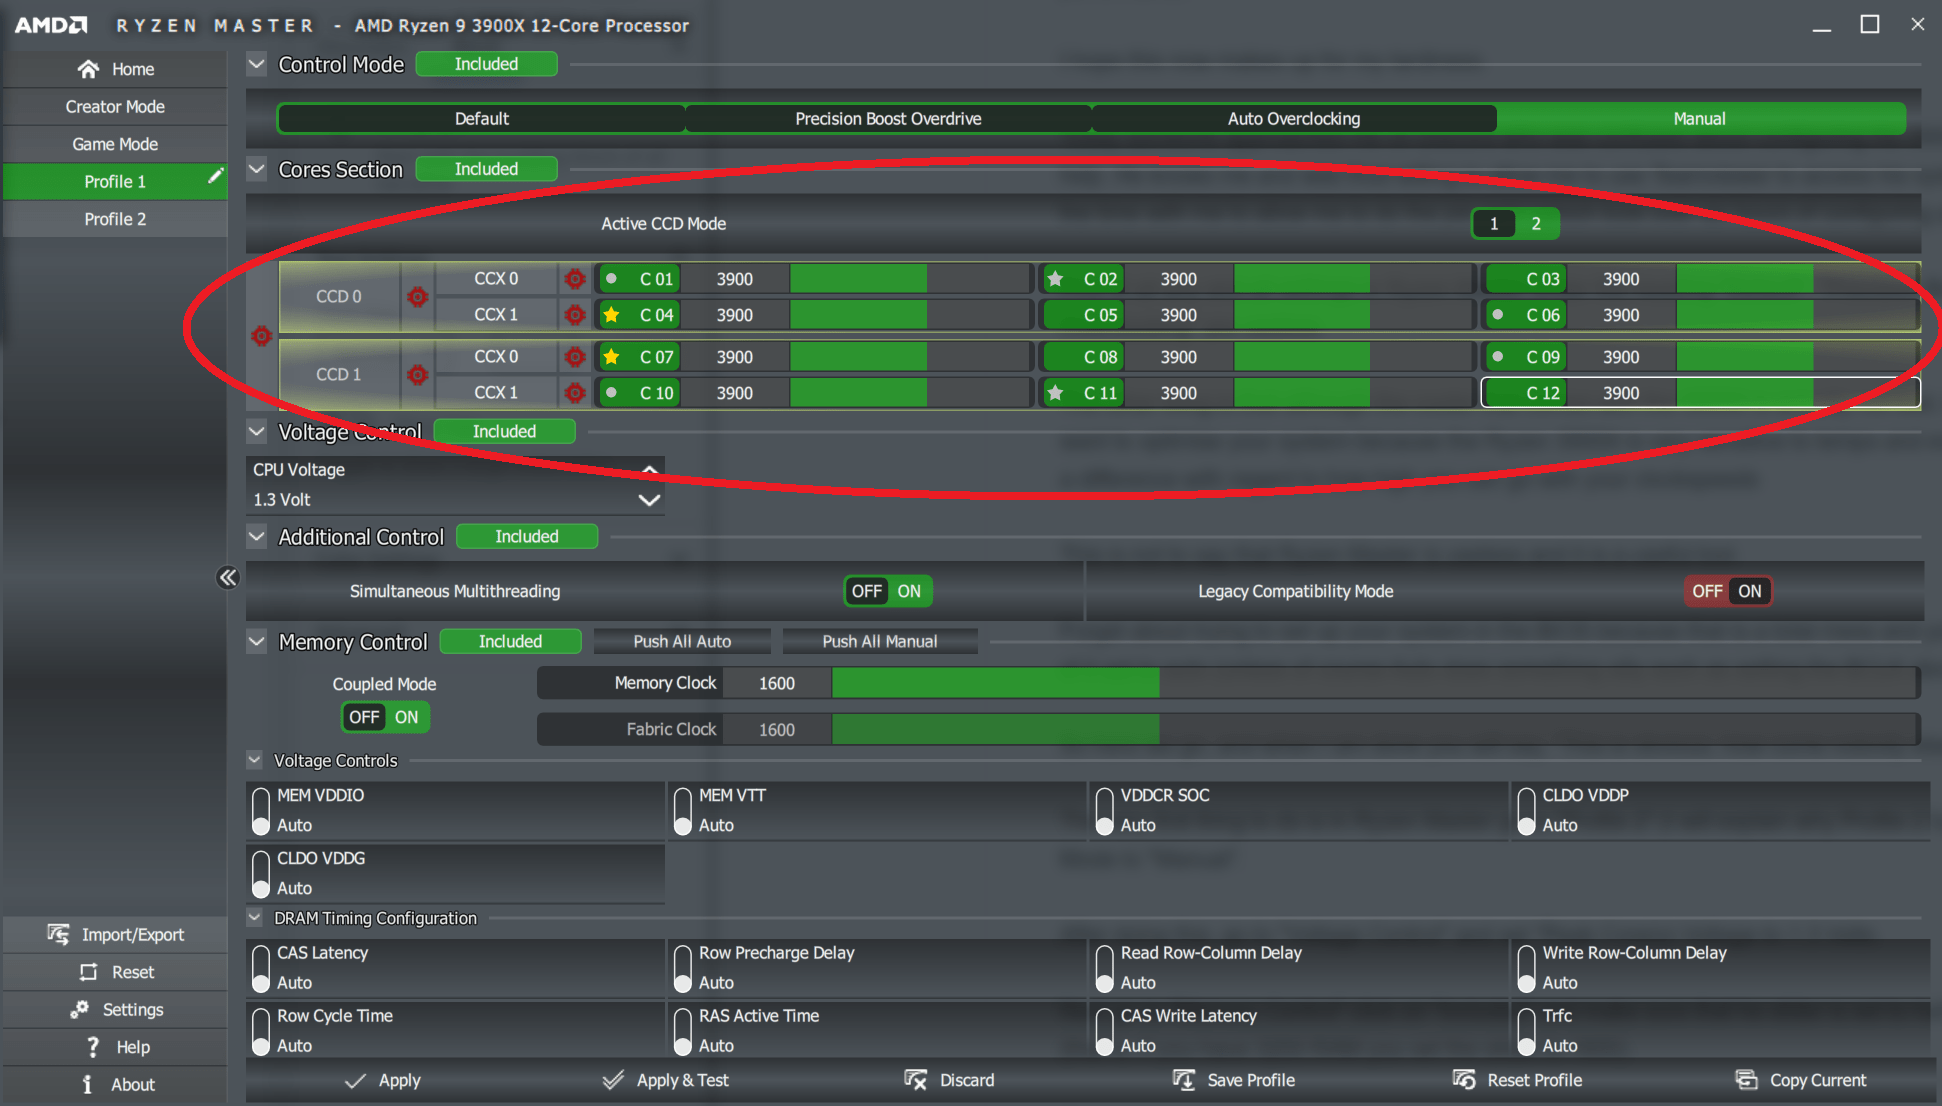Adjust the Memory Clock slider bar
The width and height of the screenshot is (1942, 1106).
(x=1374, y=683)
